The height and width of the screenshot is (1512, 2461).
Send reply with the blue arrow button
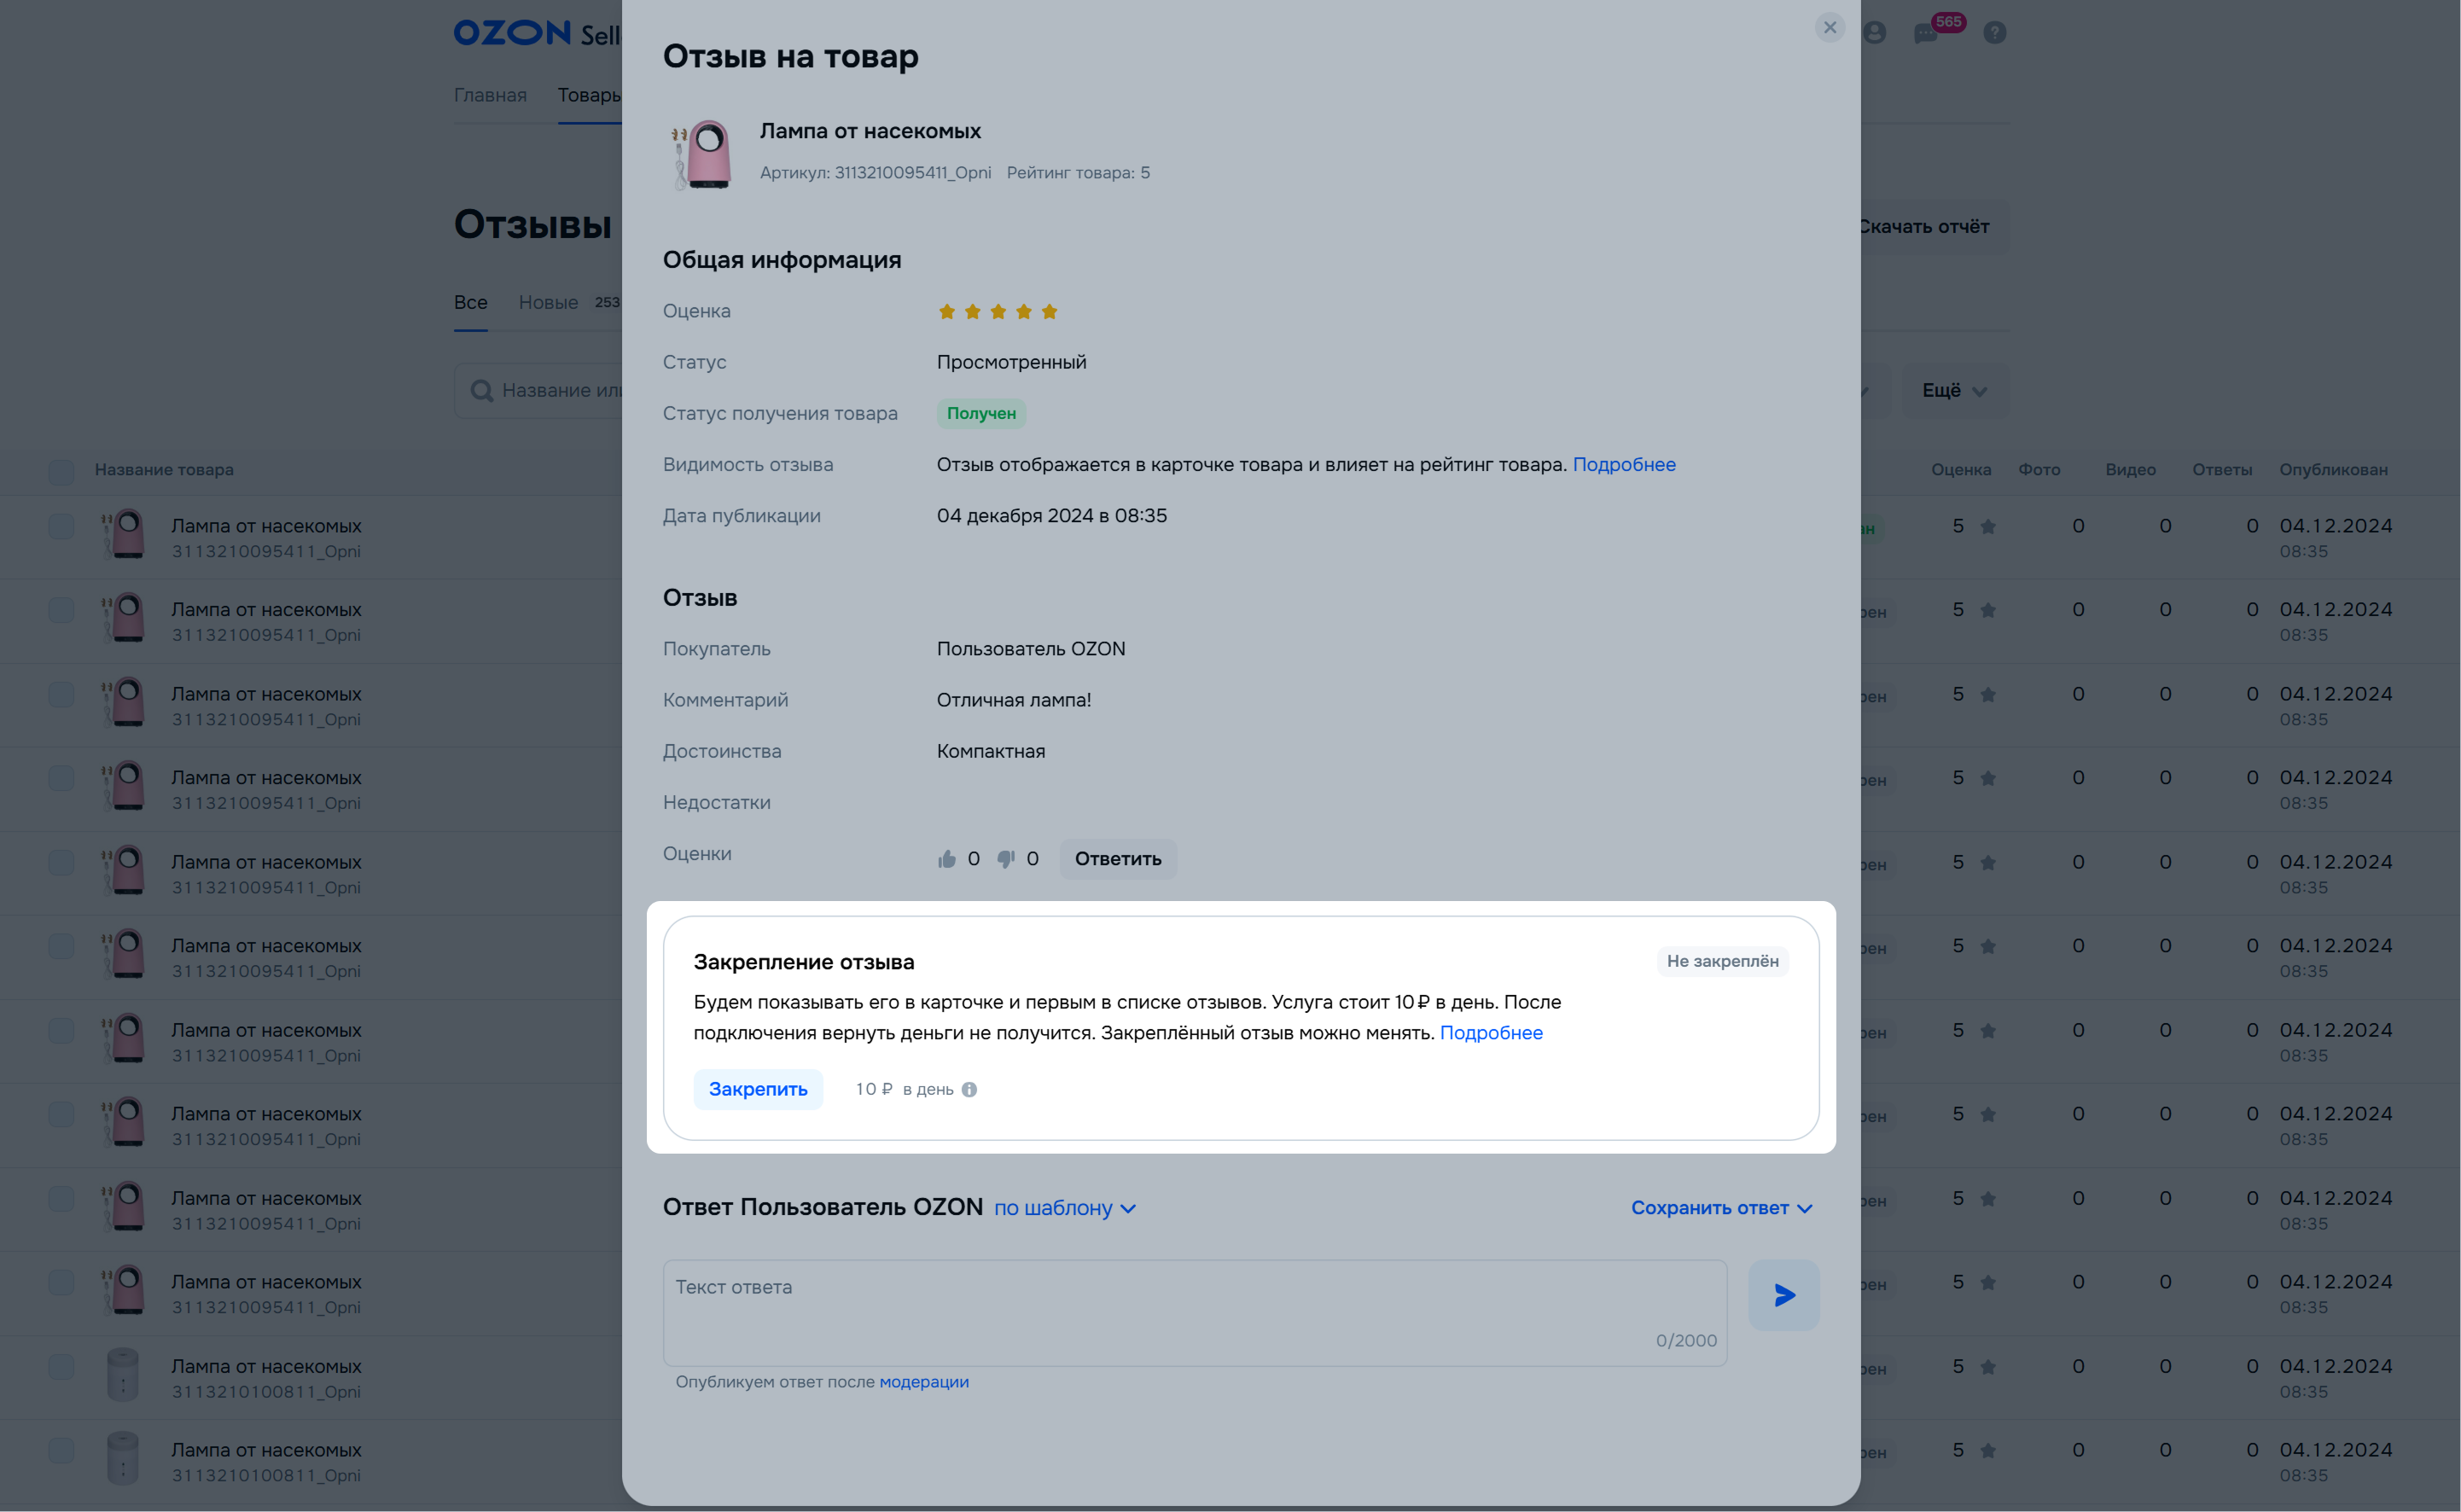click(x=1783, y=1295)
